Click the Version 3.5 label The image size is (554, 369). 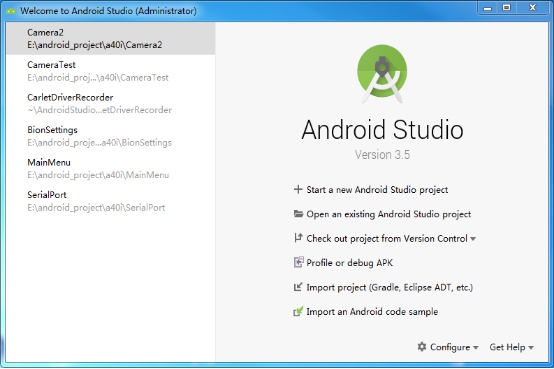[x=382, y=155]
